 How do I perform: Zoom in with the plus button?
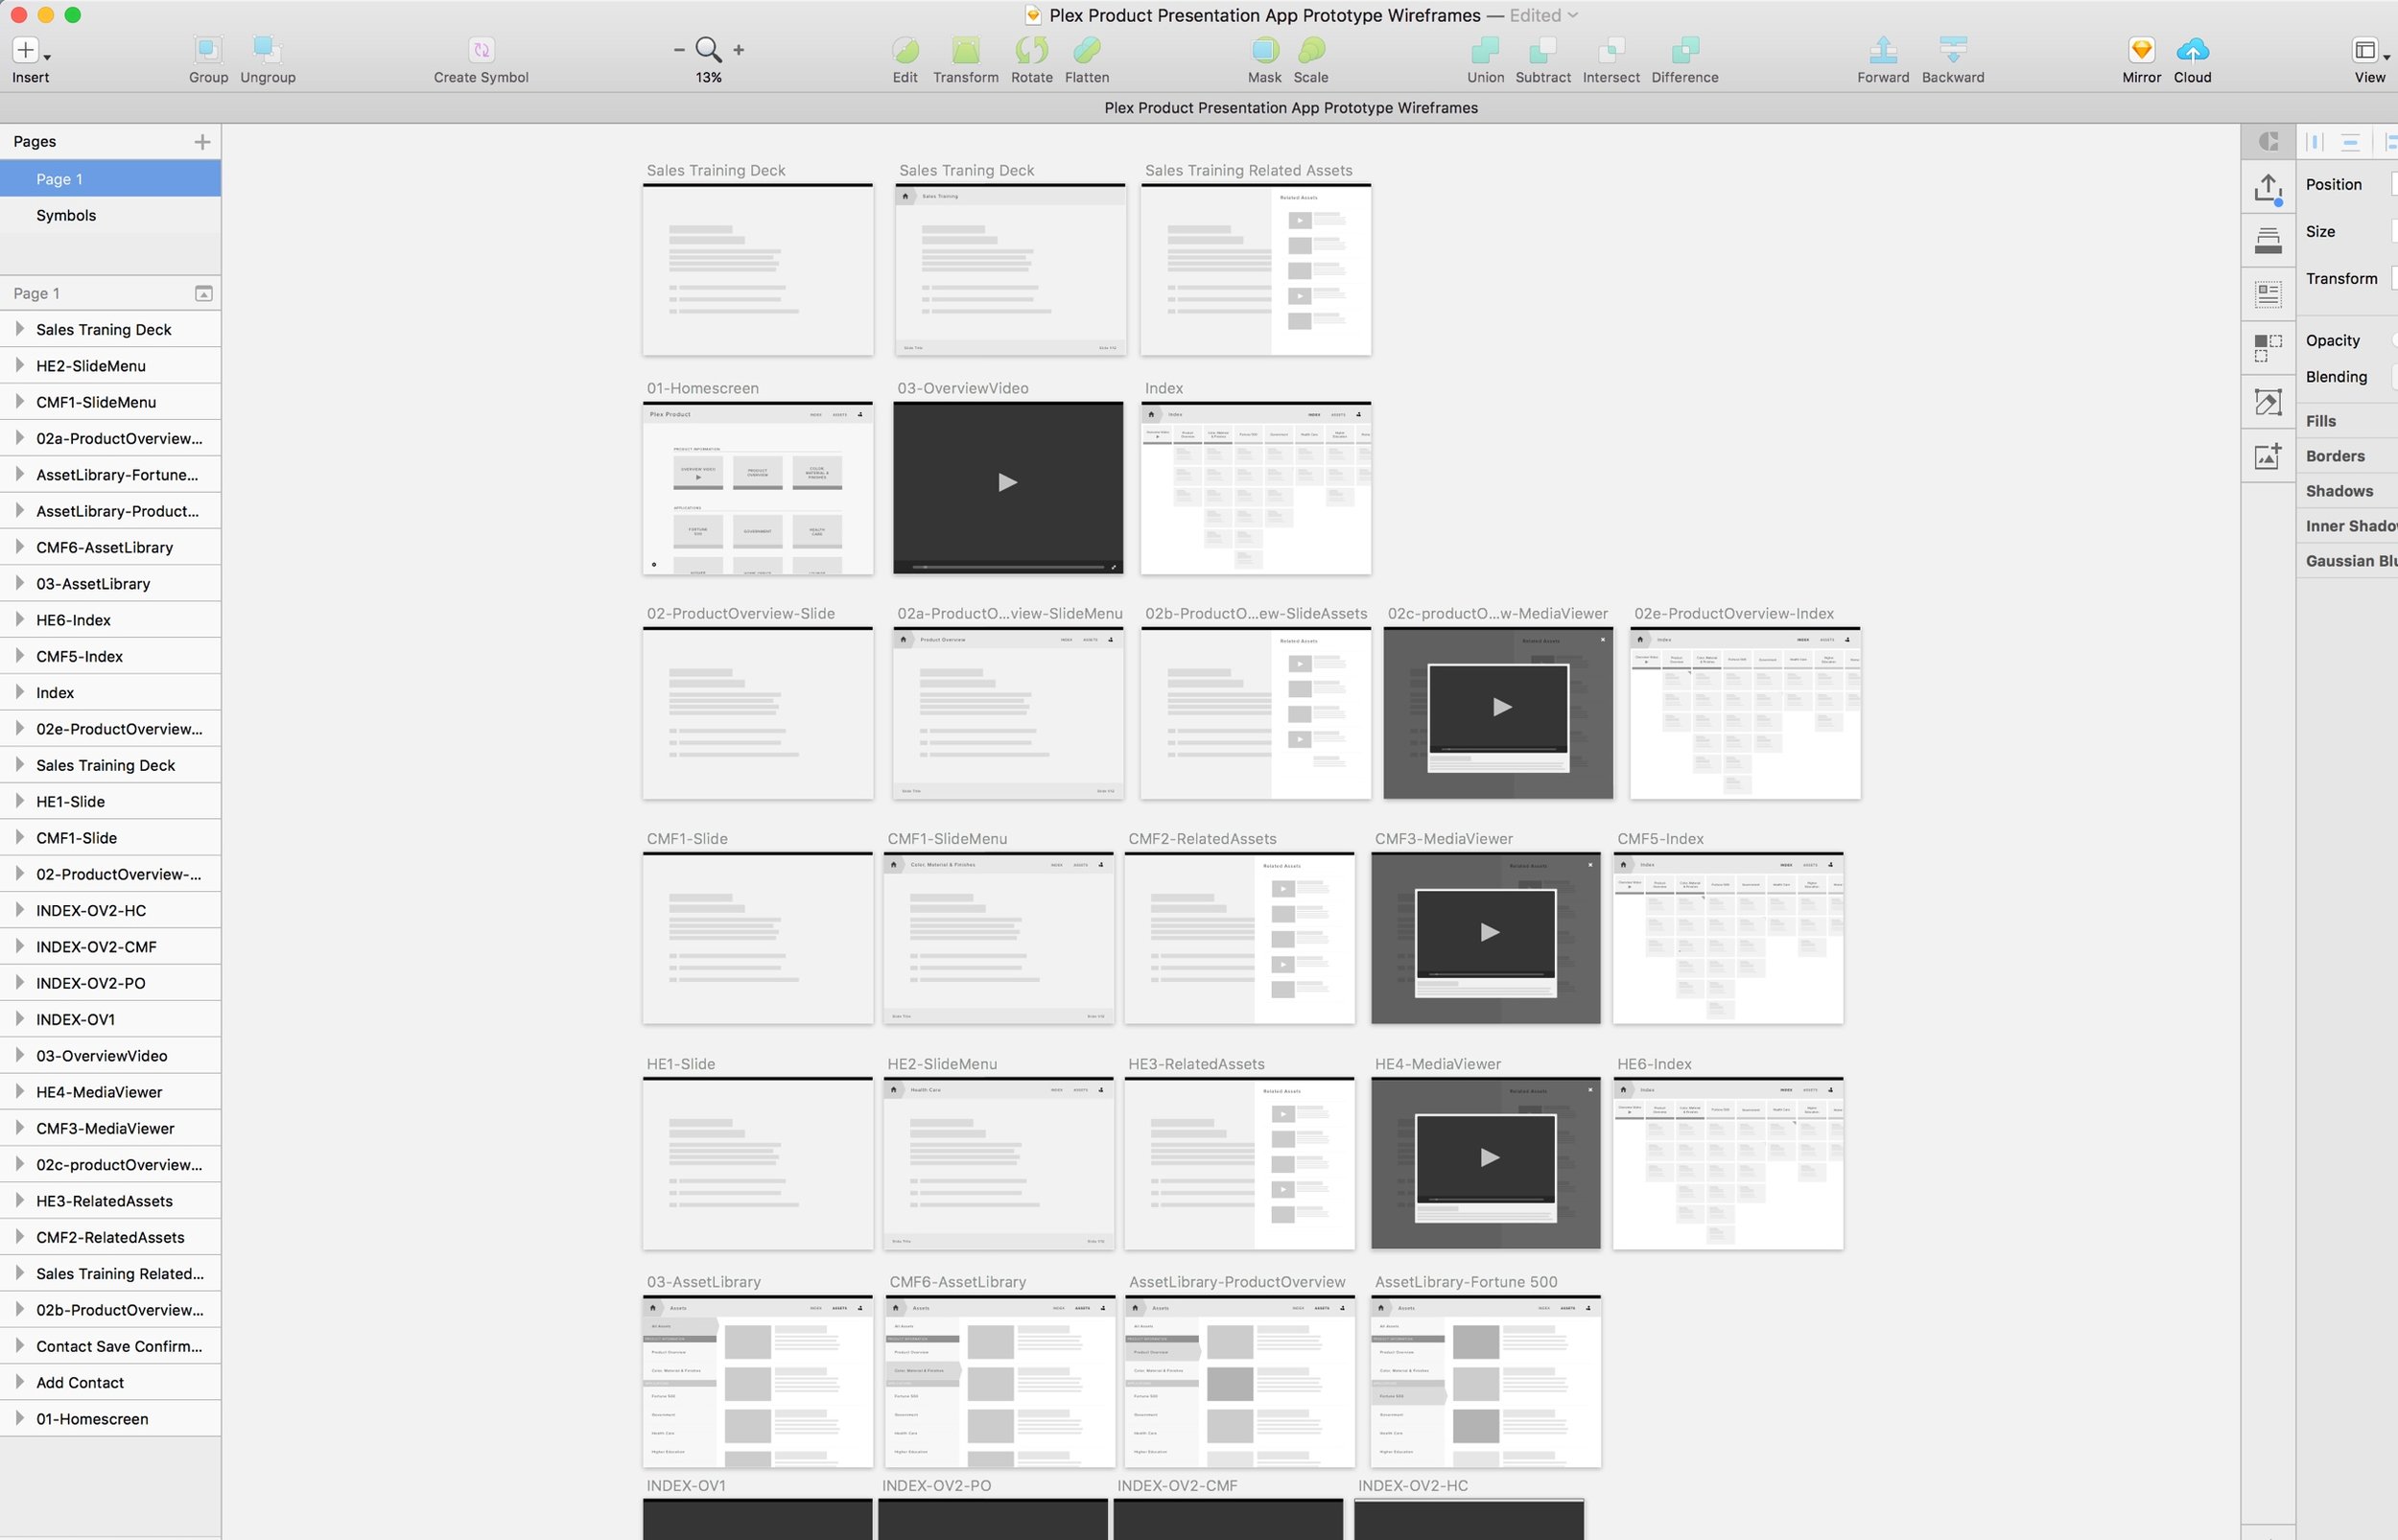pos(738,49)
